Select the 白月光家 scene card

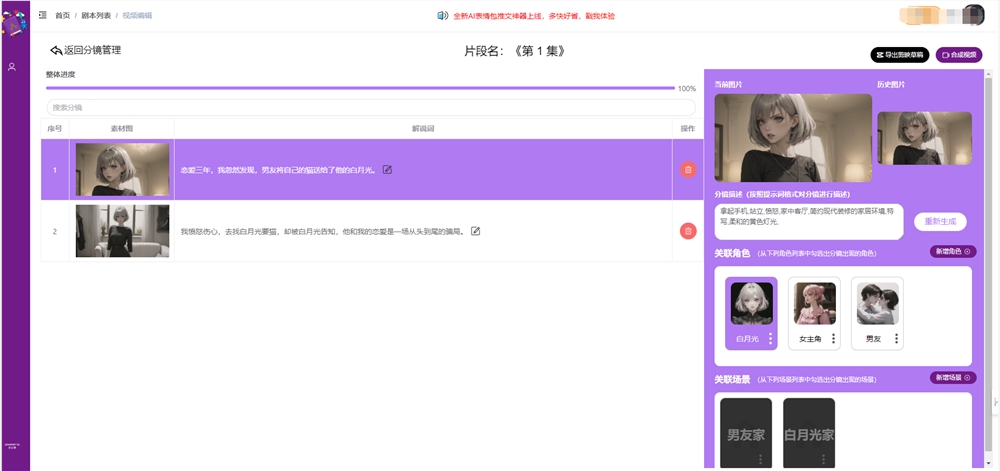(x=809, y=434)
